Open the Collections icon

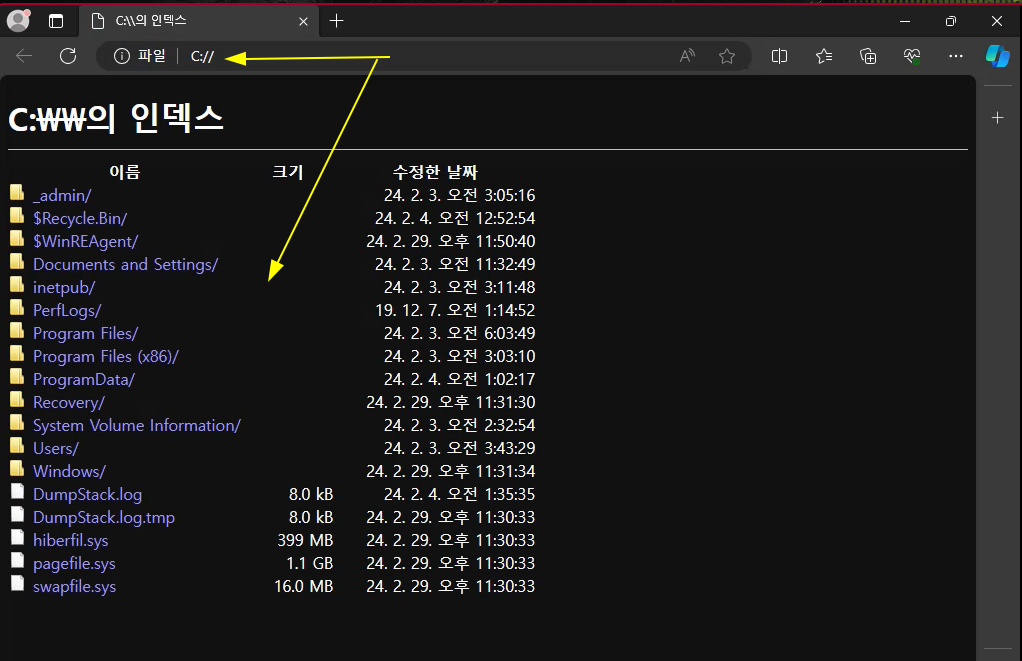(868, 57)
